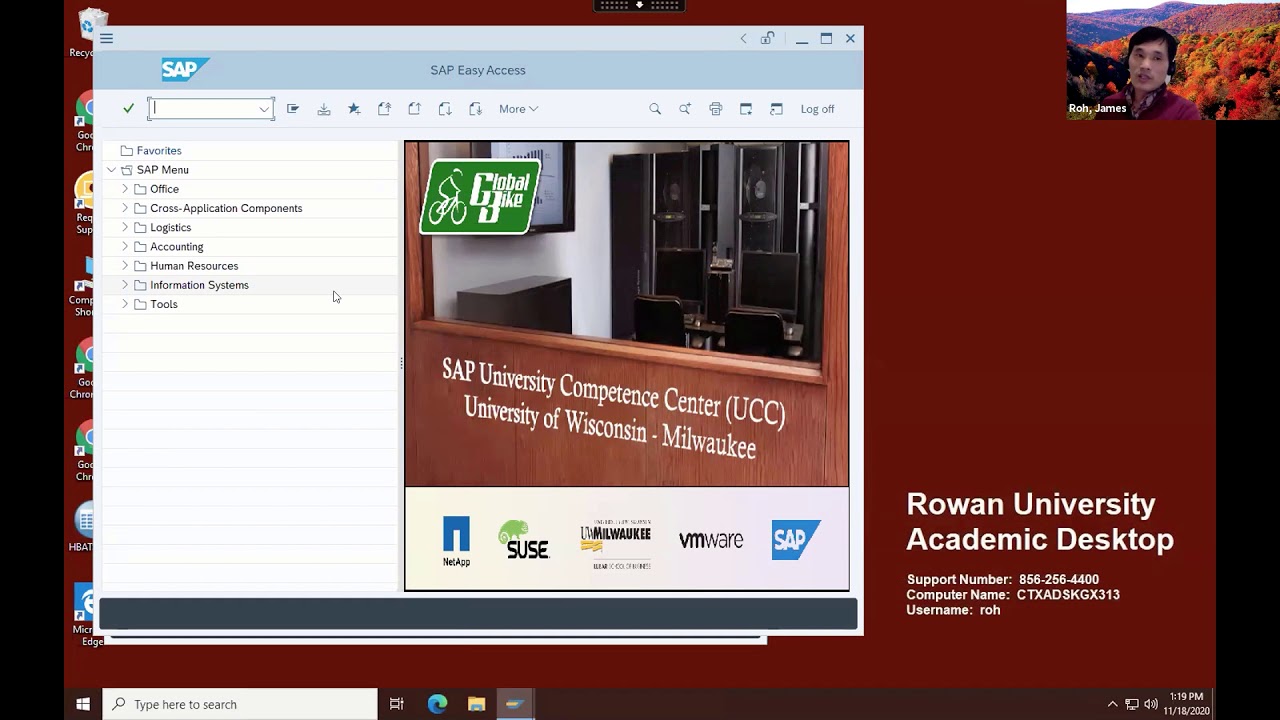Open File Explorer from taskbar
Viewport: 1280px width, 720px height.
pos(476,704)
